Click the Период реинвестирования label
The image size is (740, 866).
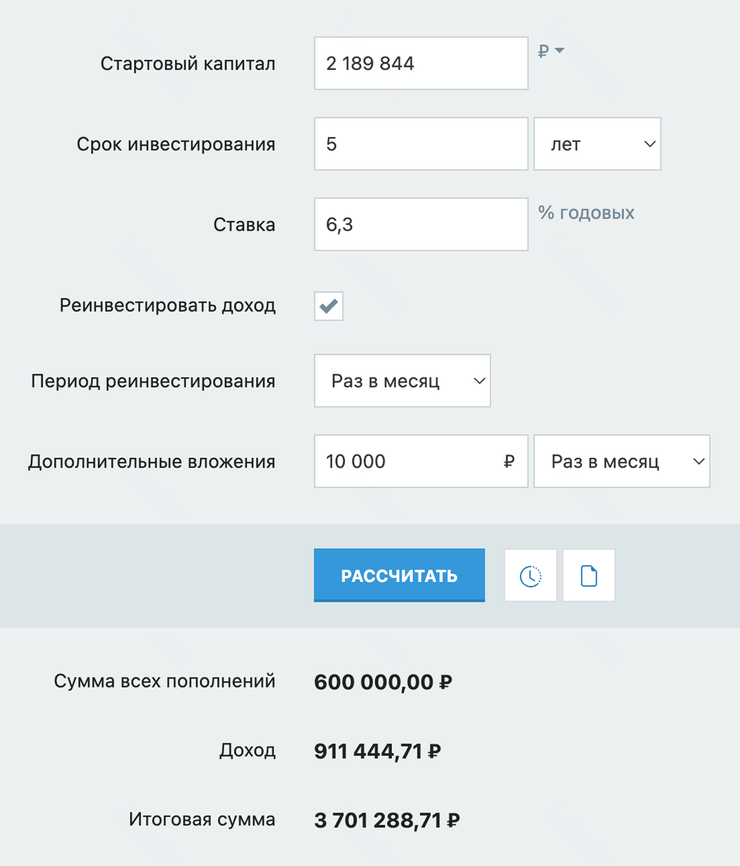tap(153, 381)
